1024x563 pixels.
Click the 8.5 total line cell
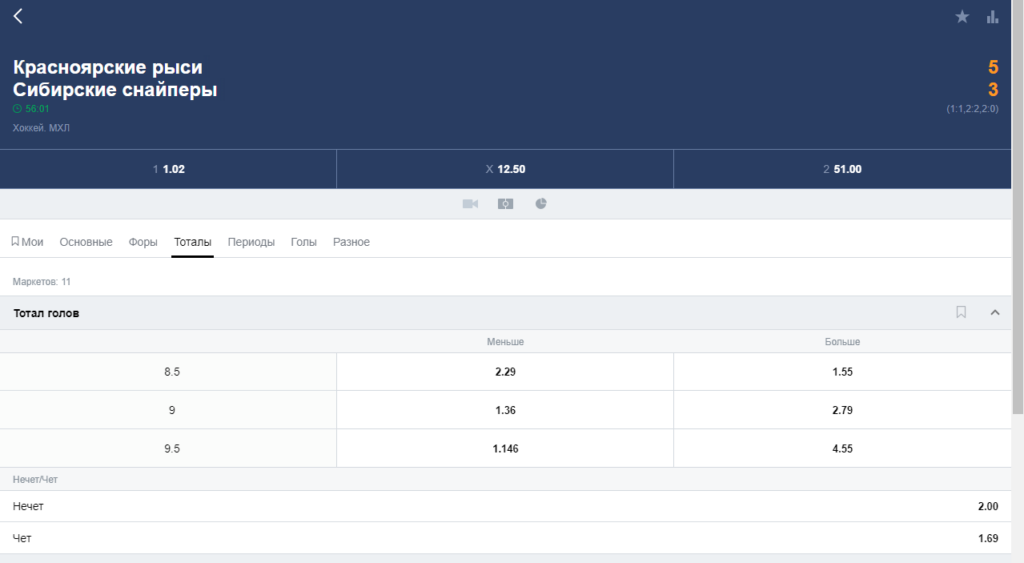click(168, 372)
